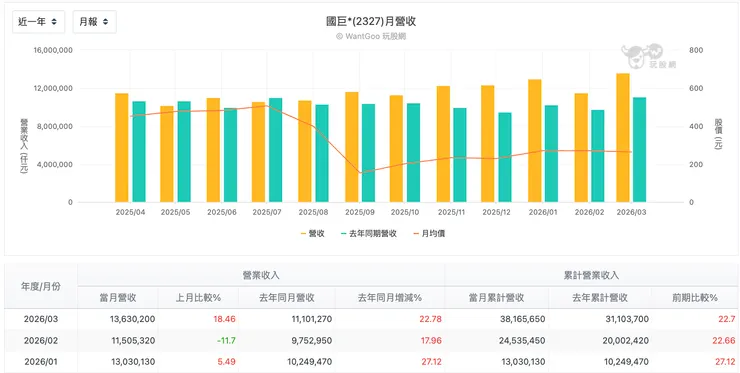Click the 去年同月增減% column header
Image resolution: width=740 pixels, height=373 pixels.
(x=390, y=298)
